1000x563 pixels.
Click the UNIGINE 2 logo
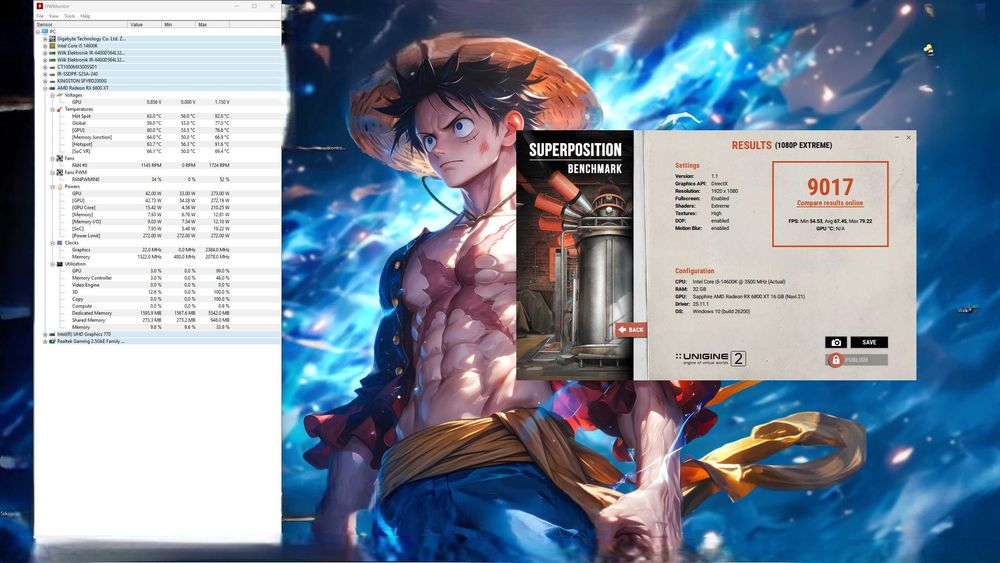click(x=710, y=358)
